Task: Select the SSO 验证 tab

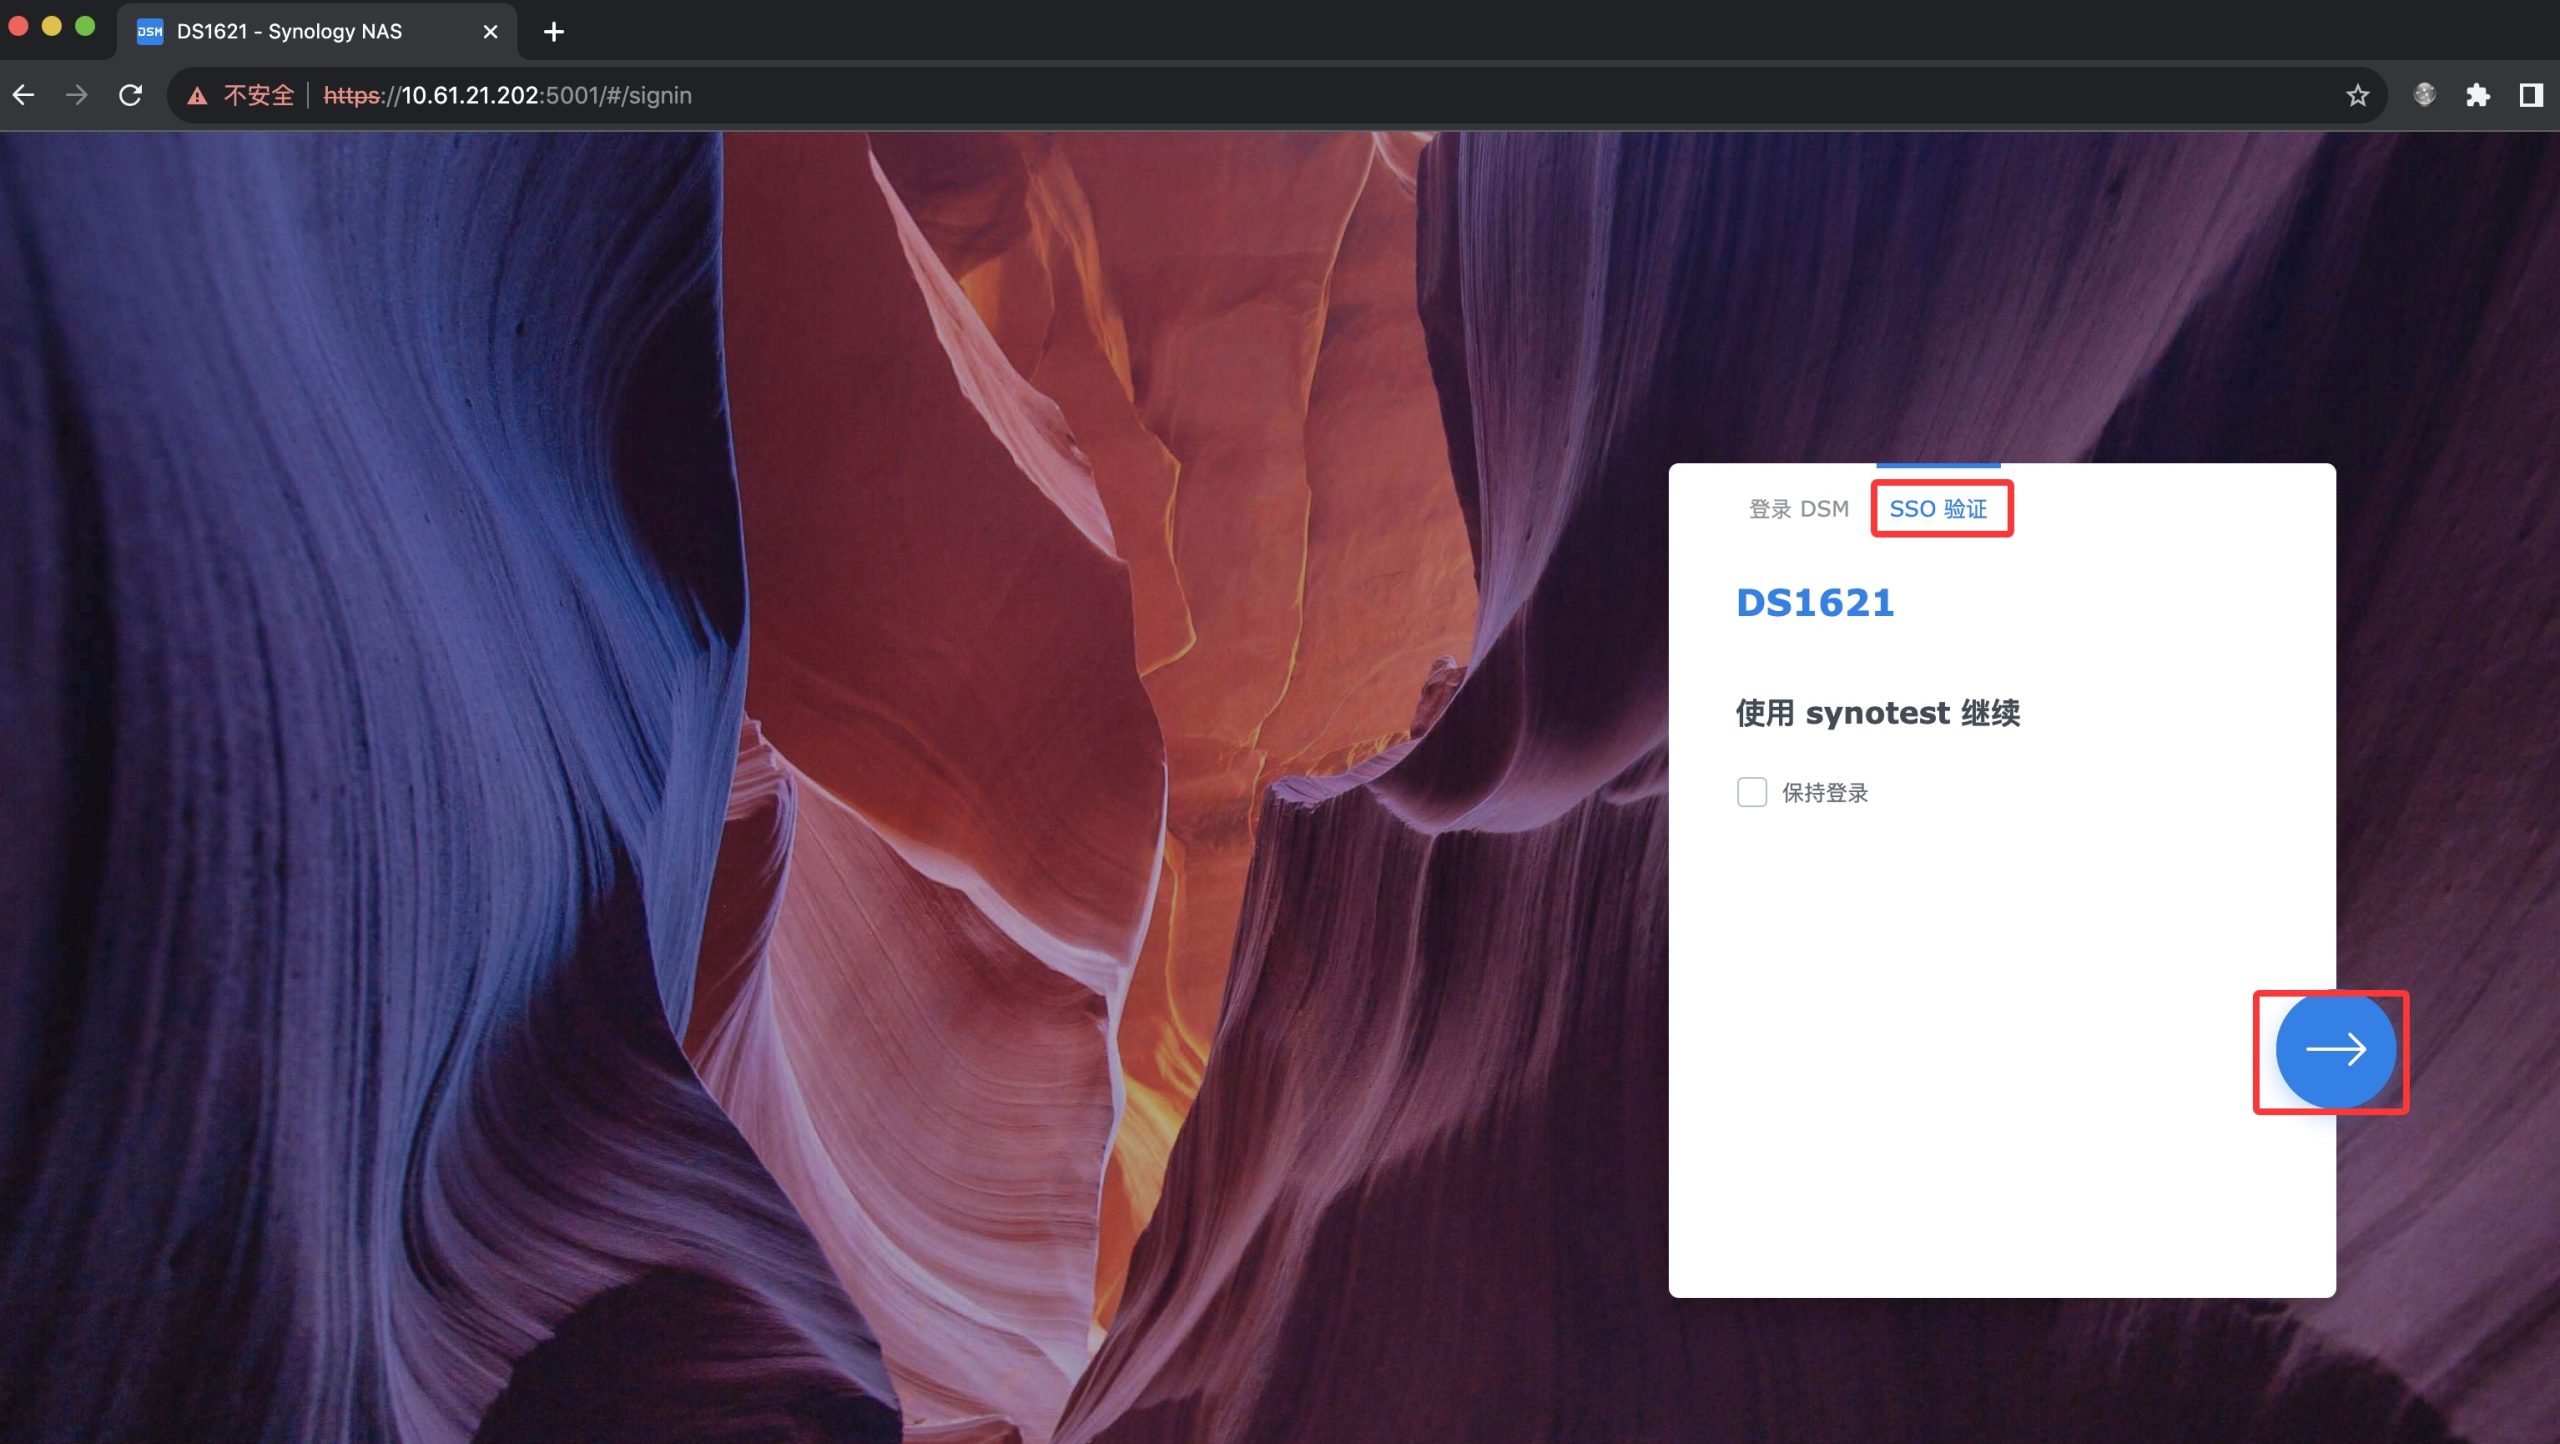Action: coord(1938,509)
